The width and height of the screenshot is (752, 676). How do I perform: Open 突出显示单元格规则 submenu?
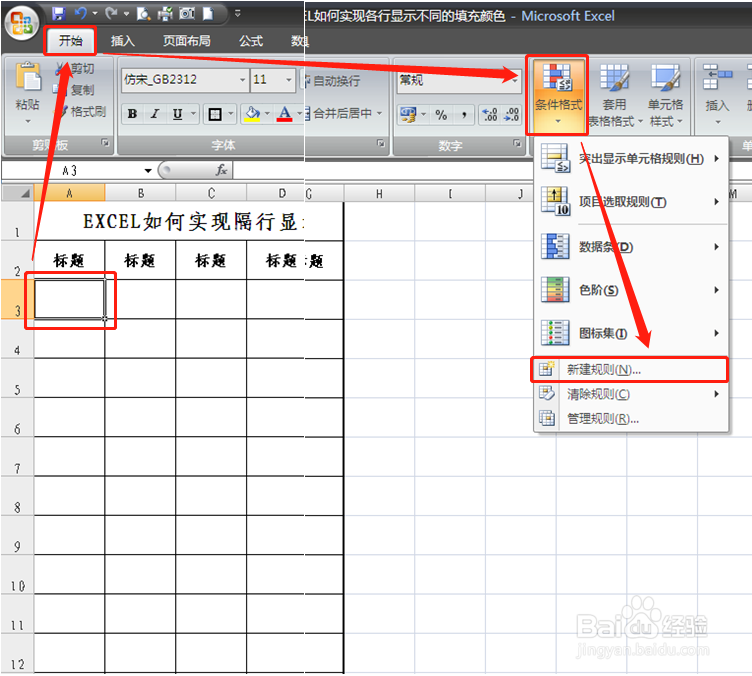pos(631,158)
